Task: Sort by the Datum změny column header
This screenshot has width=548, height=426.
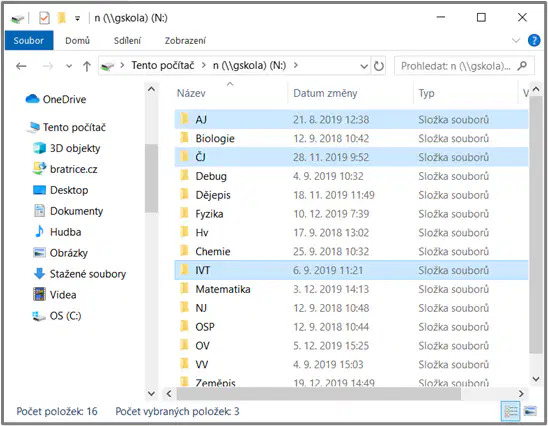Action: (325, 93)
